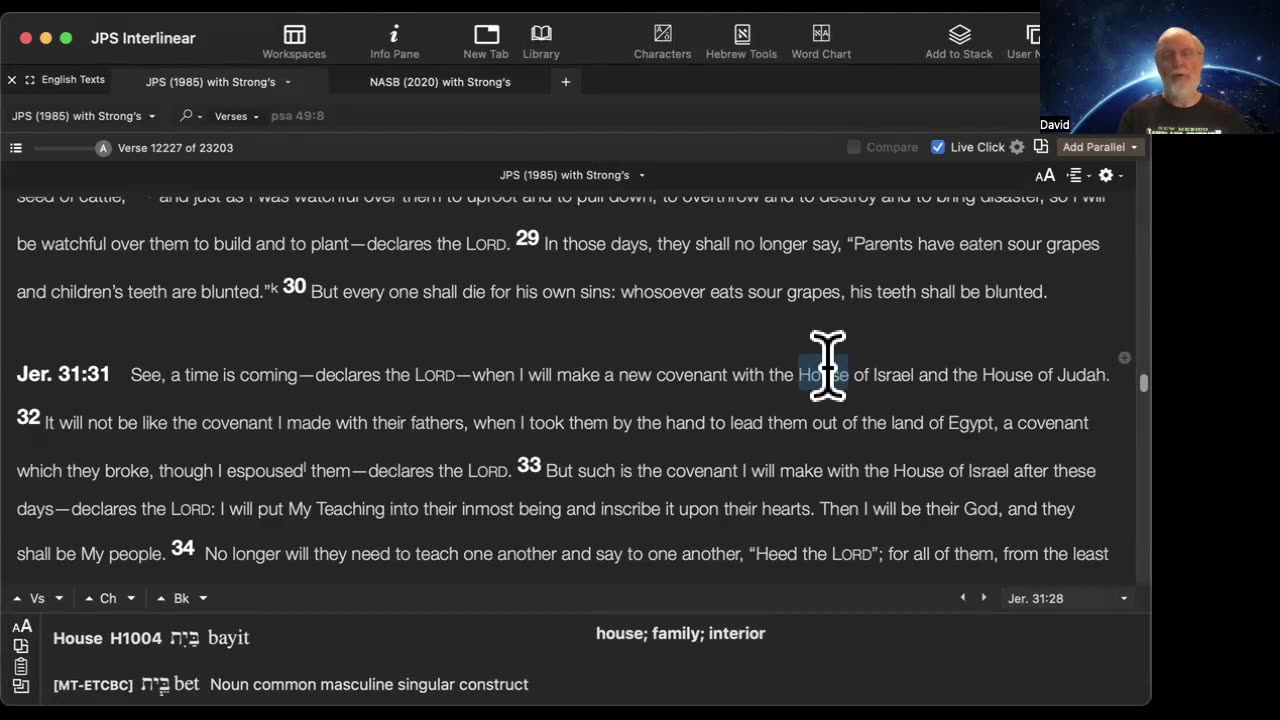Click verse number 34
The image size is (1280, 720).
(x=183, y=548)
